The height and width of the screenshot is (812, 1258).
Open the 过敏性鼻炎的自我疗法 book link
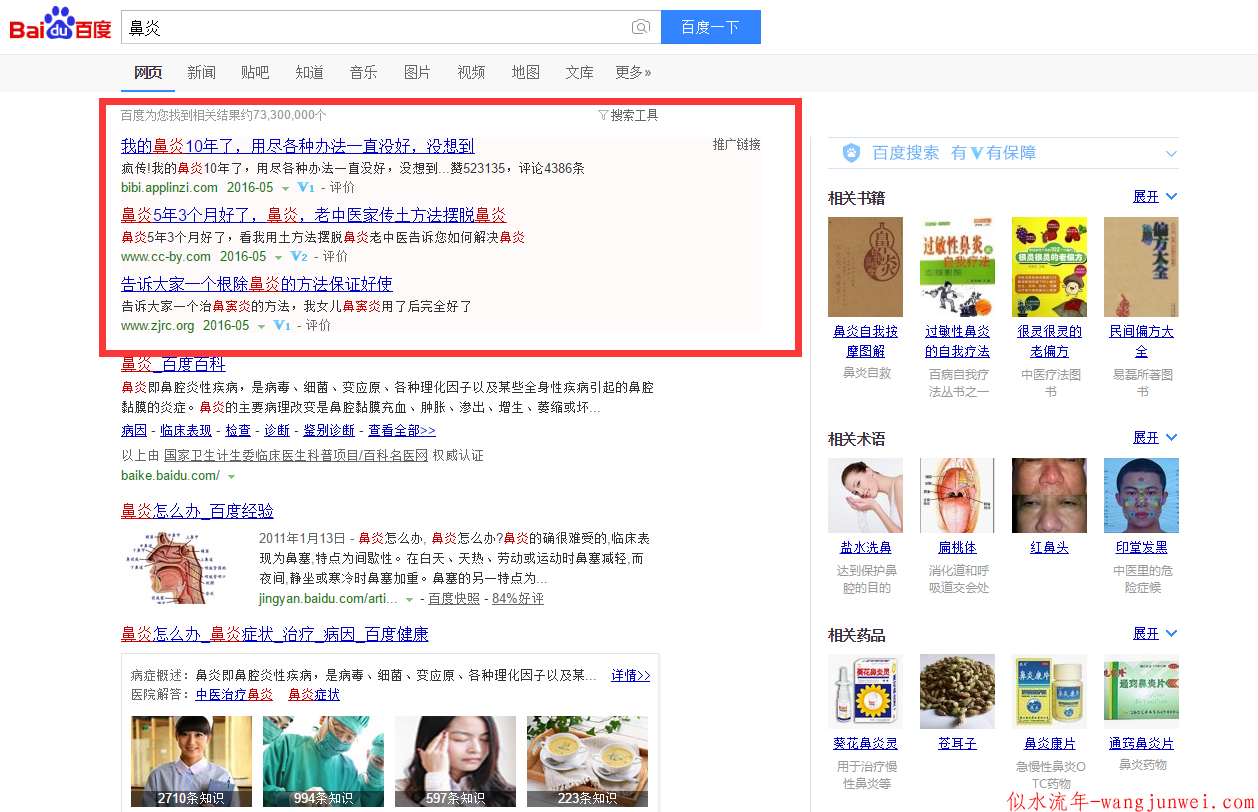point(957,341)
